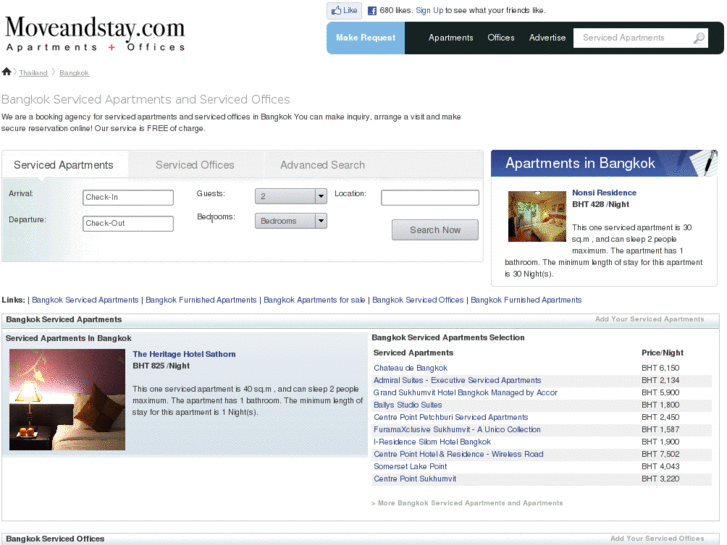Select BHT 428 /Night text
The width and height of the screenshot is (727, 545).
click(x=600, y=205)
